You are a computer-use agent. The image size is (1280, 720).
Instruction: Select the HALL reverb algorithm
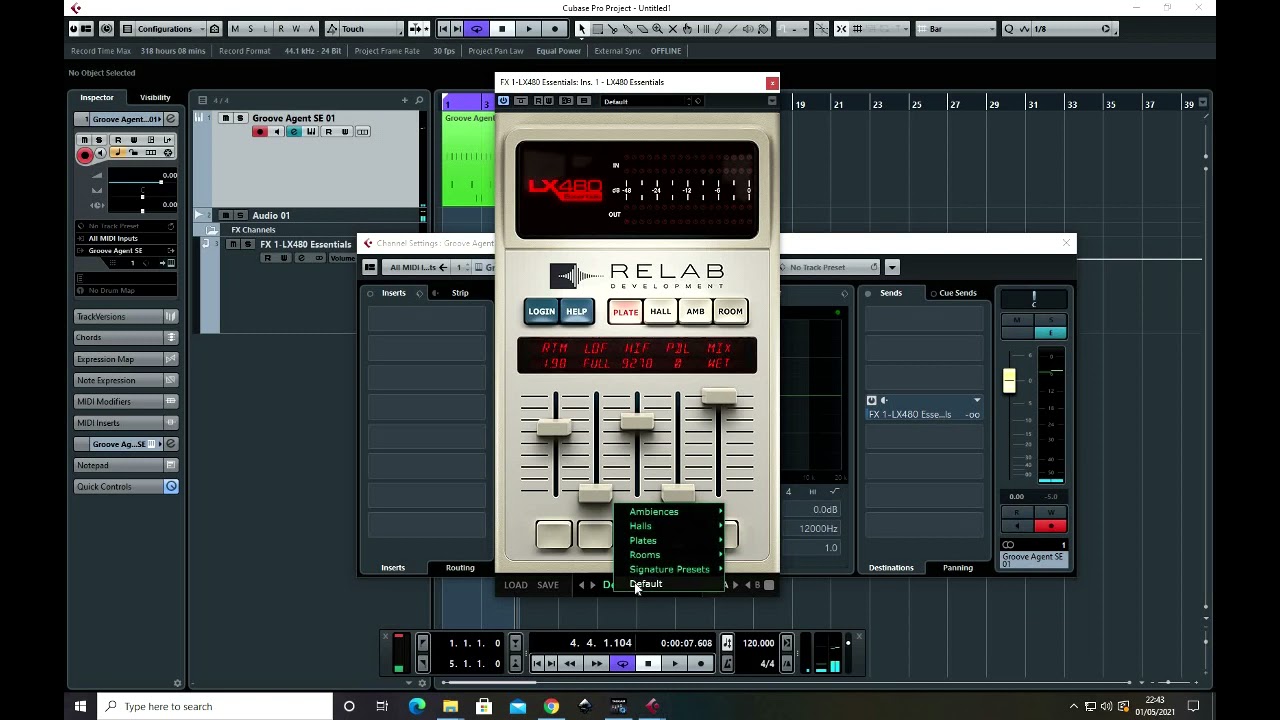[x=661, y=312]
